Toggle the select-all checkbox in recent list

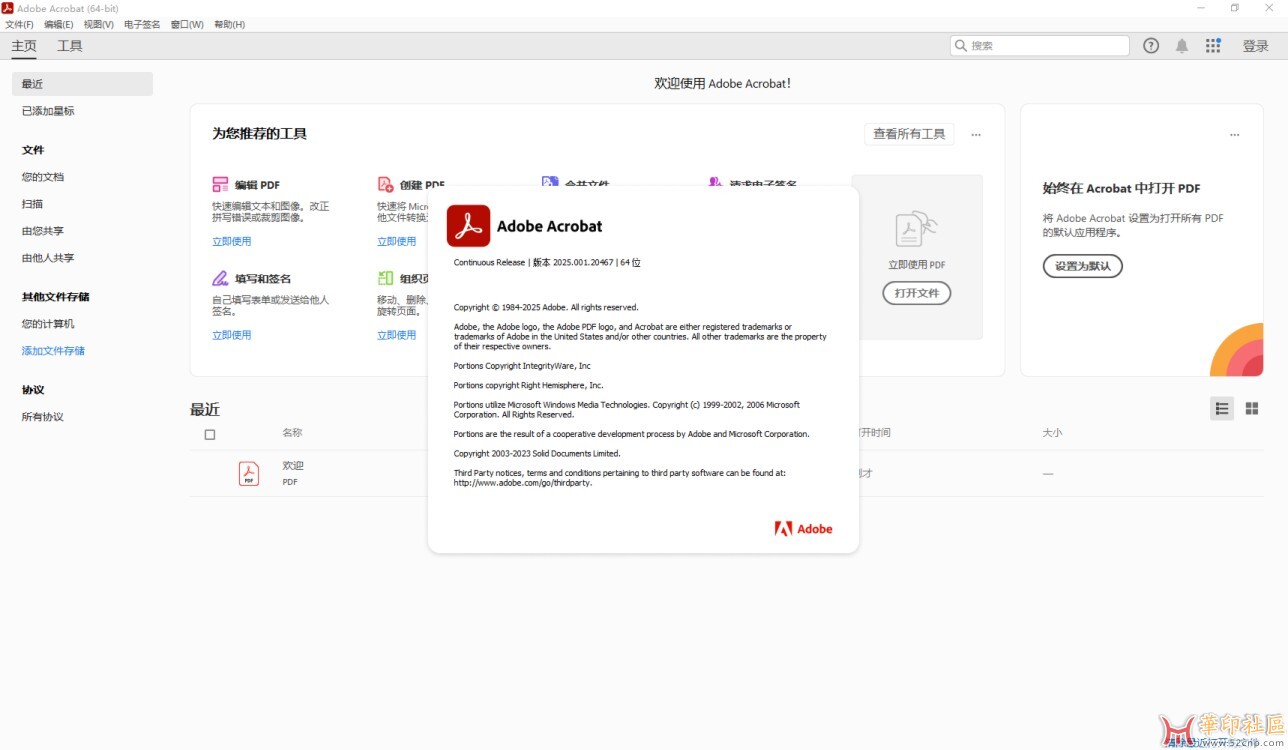pos(210,434)
